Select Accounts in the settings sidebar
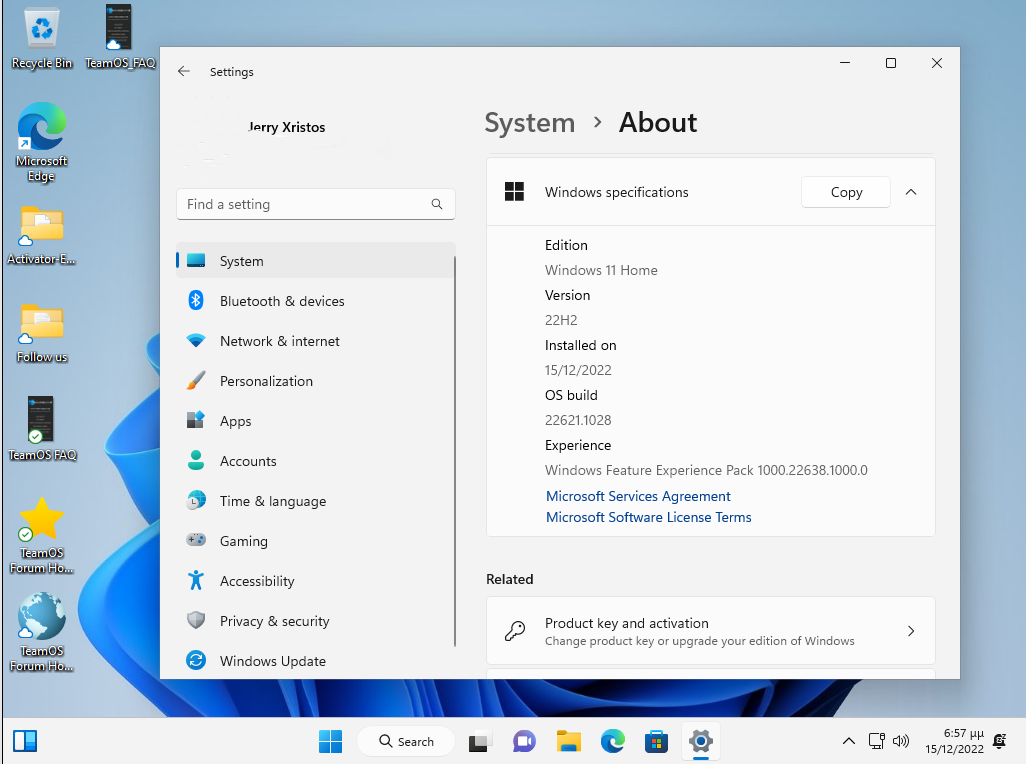 [x=247, y=461]
